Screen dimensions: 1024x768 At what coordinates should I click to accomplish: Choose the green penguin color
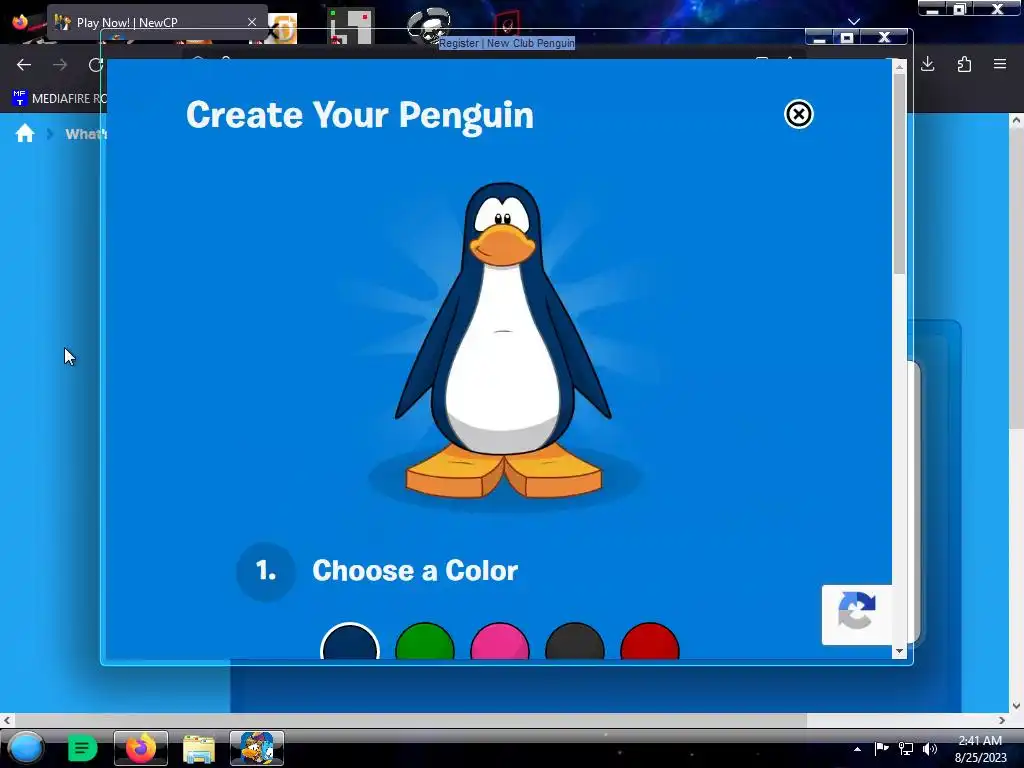tap(424, 642)
